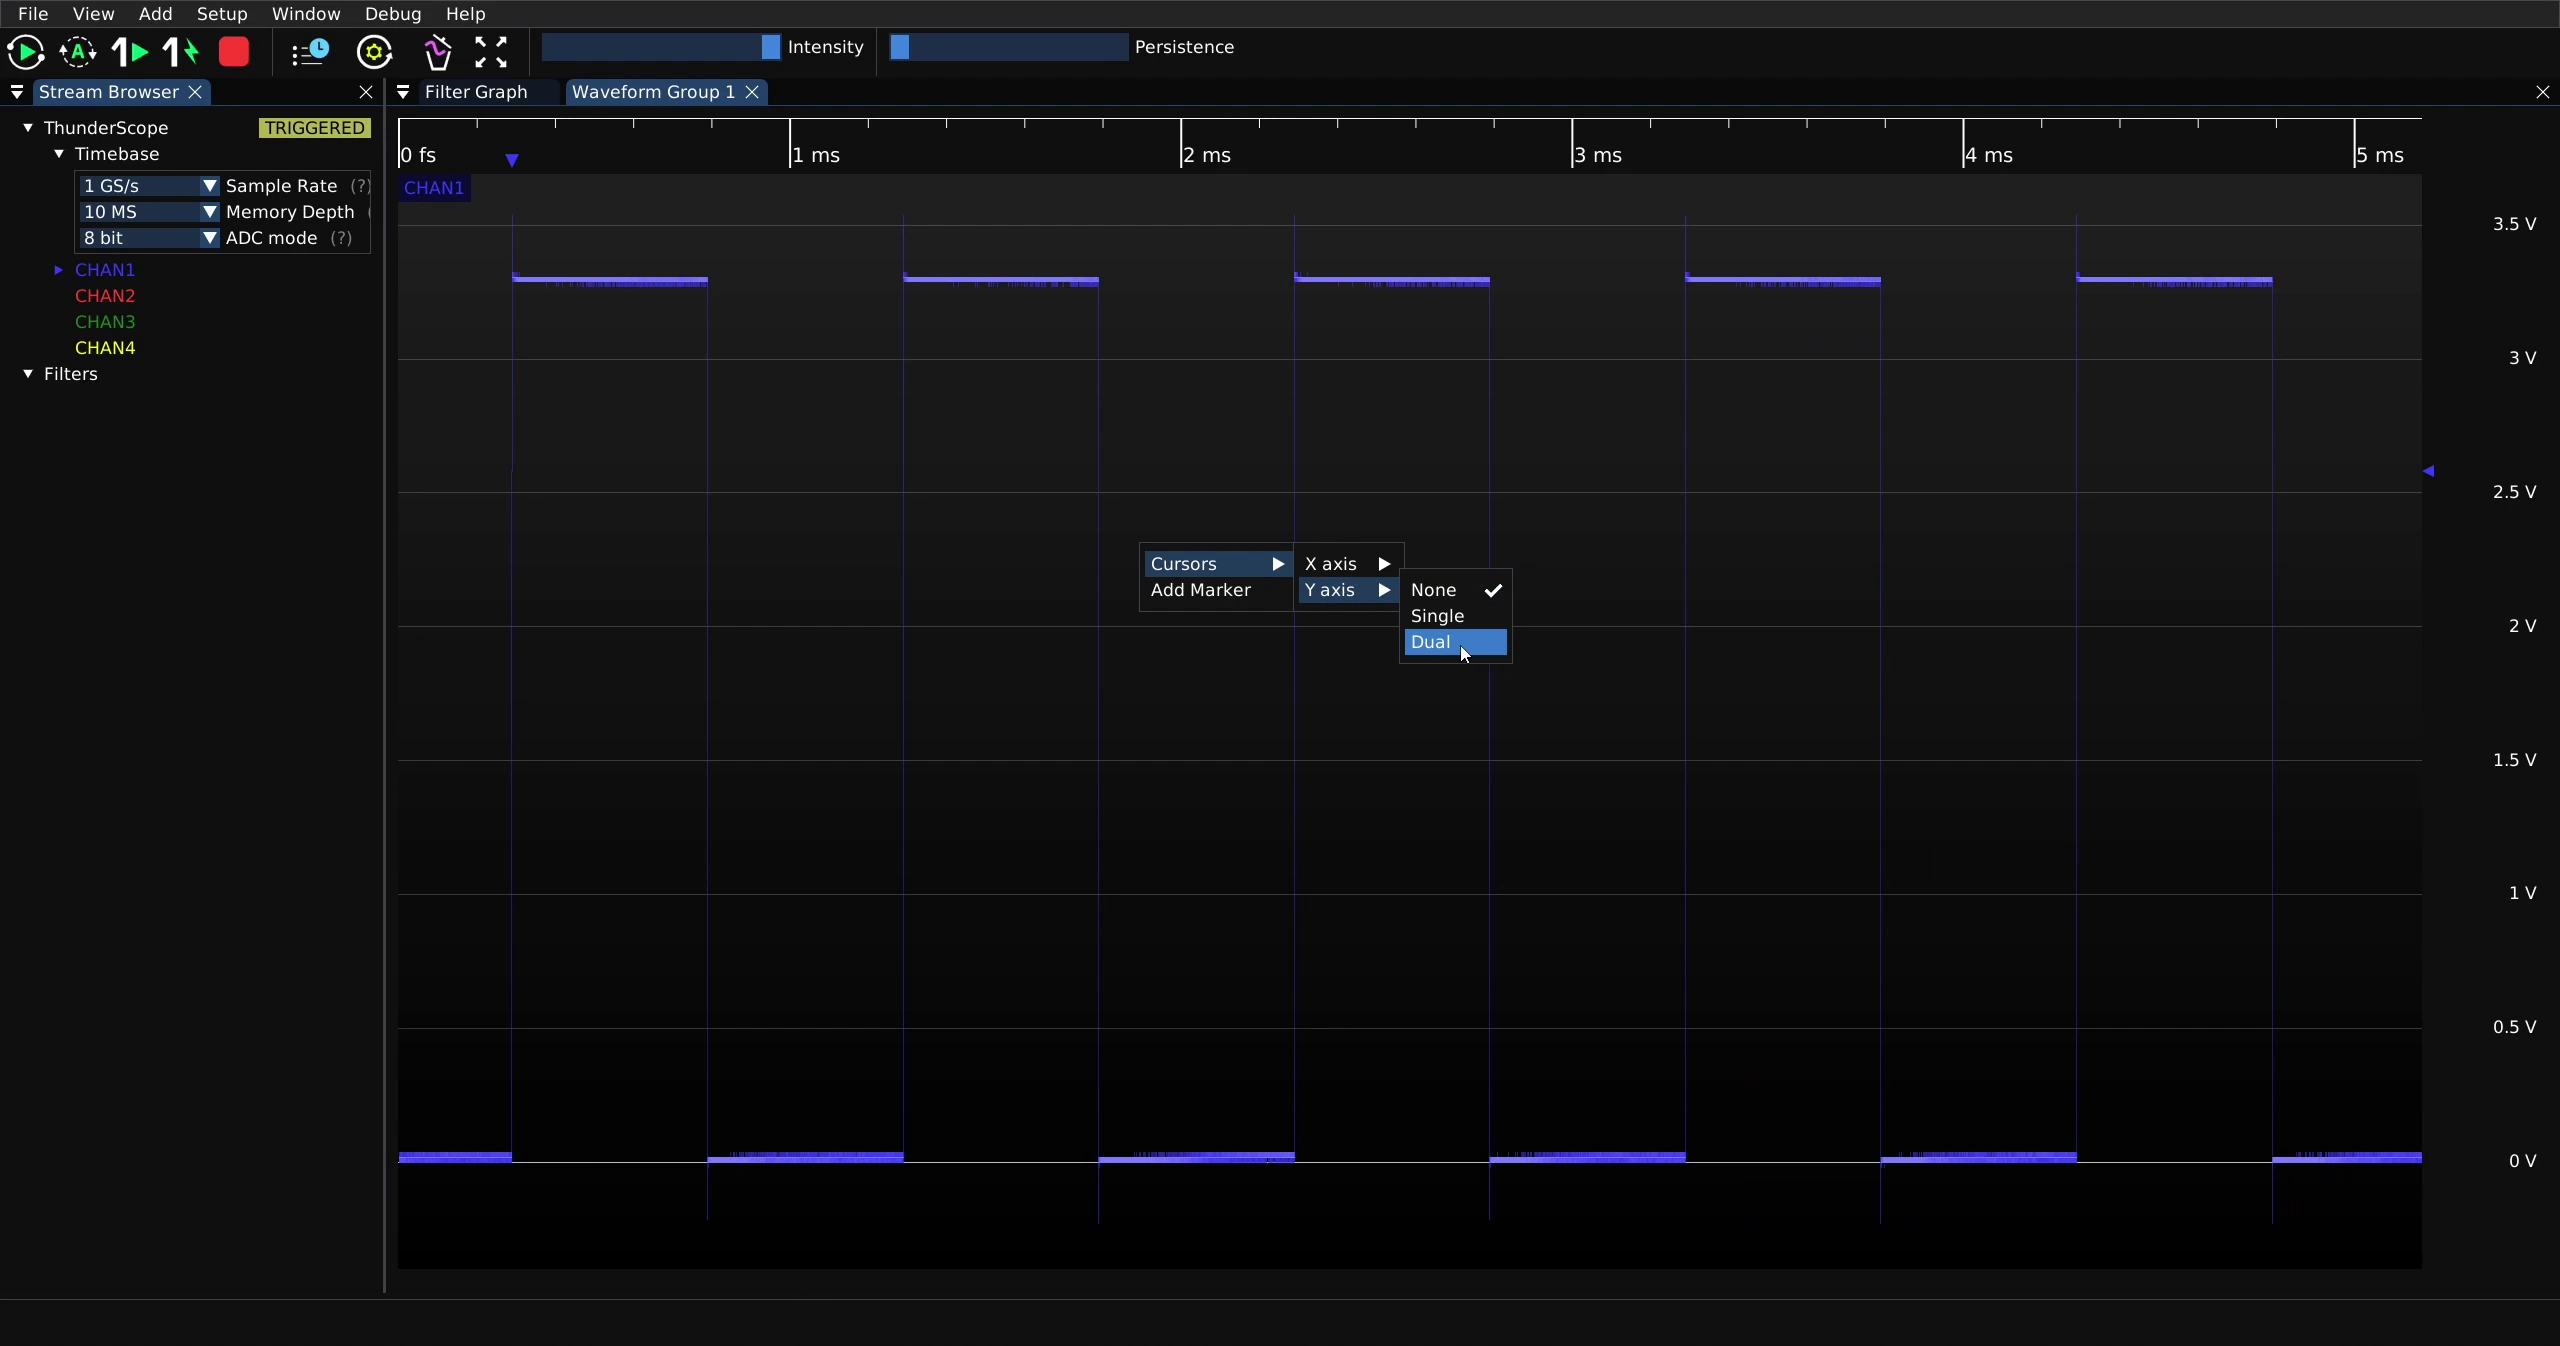Adjust the Intensity slider
This screenshot has width=2560, height=1346.
(661, 47)
